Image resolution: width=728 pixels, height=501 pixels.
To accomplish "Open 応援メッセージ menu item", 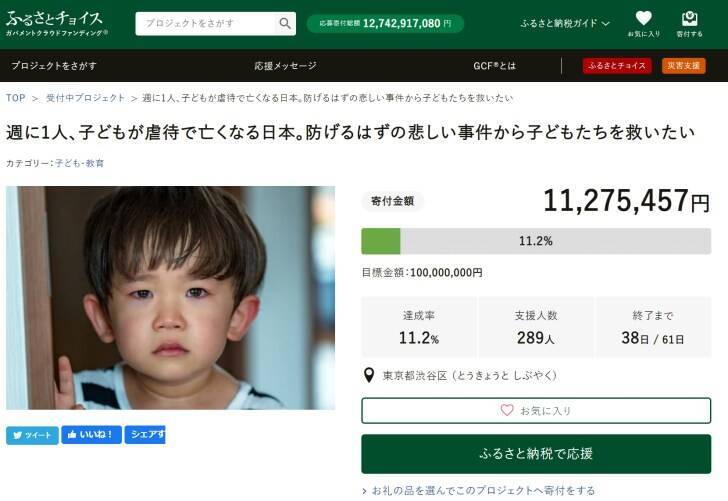I will [x=286, y=66].
